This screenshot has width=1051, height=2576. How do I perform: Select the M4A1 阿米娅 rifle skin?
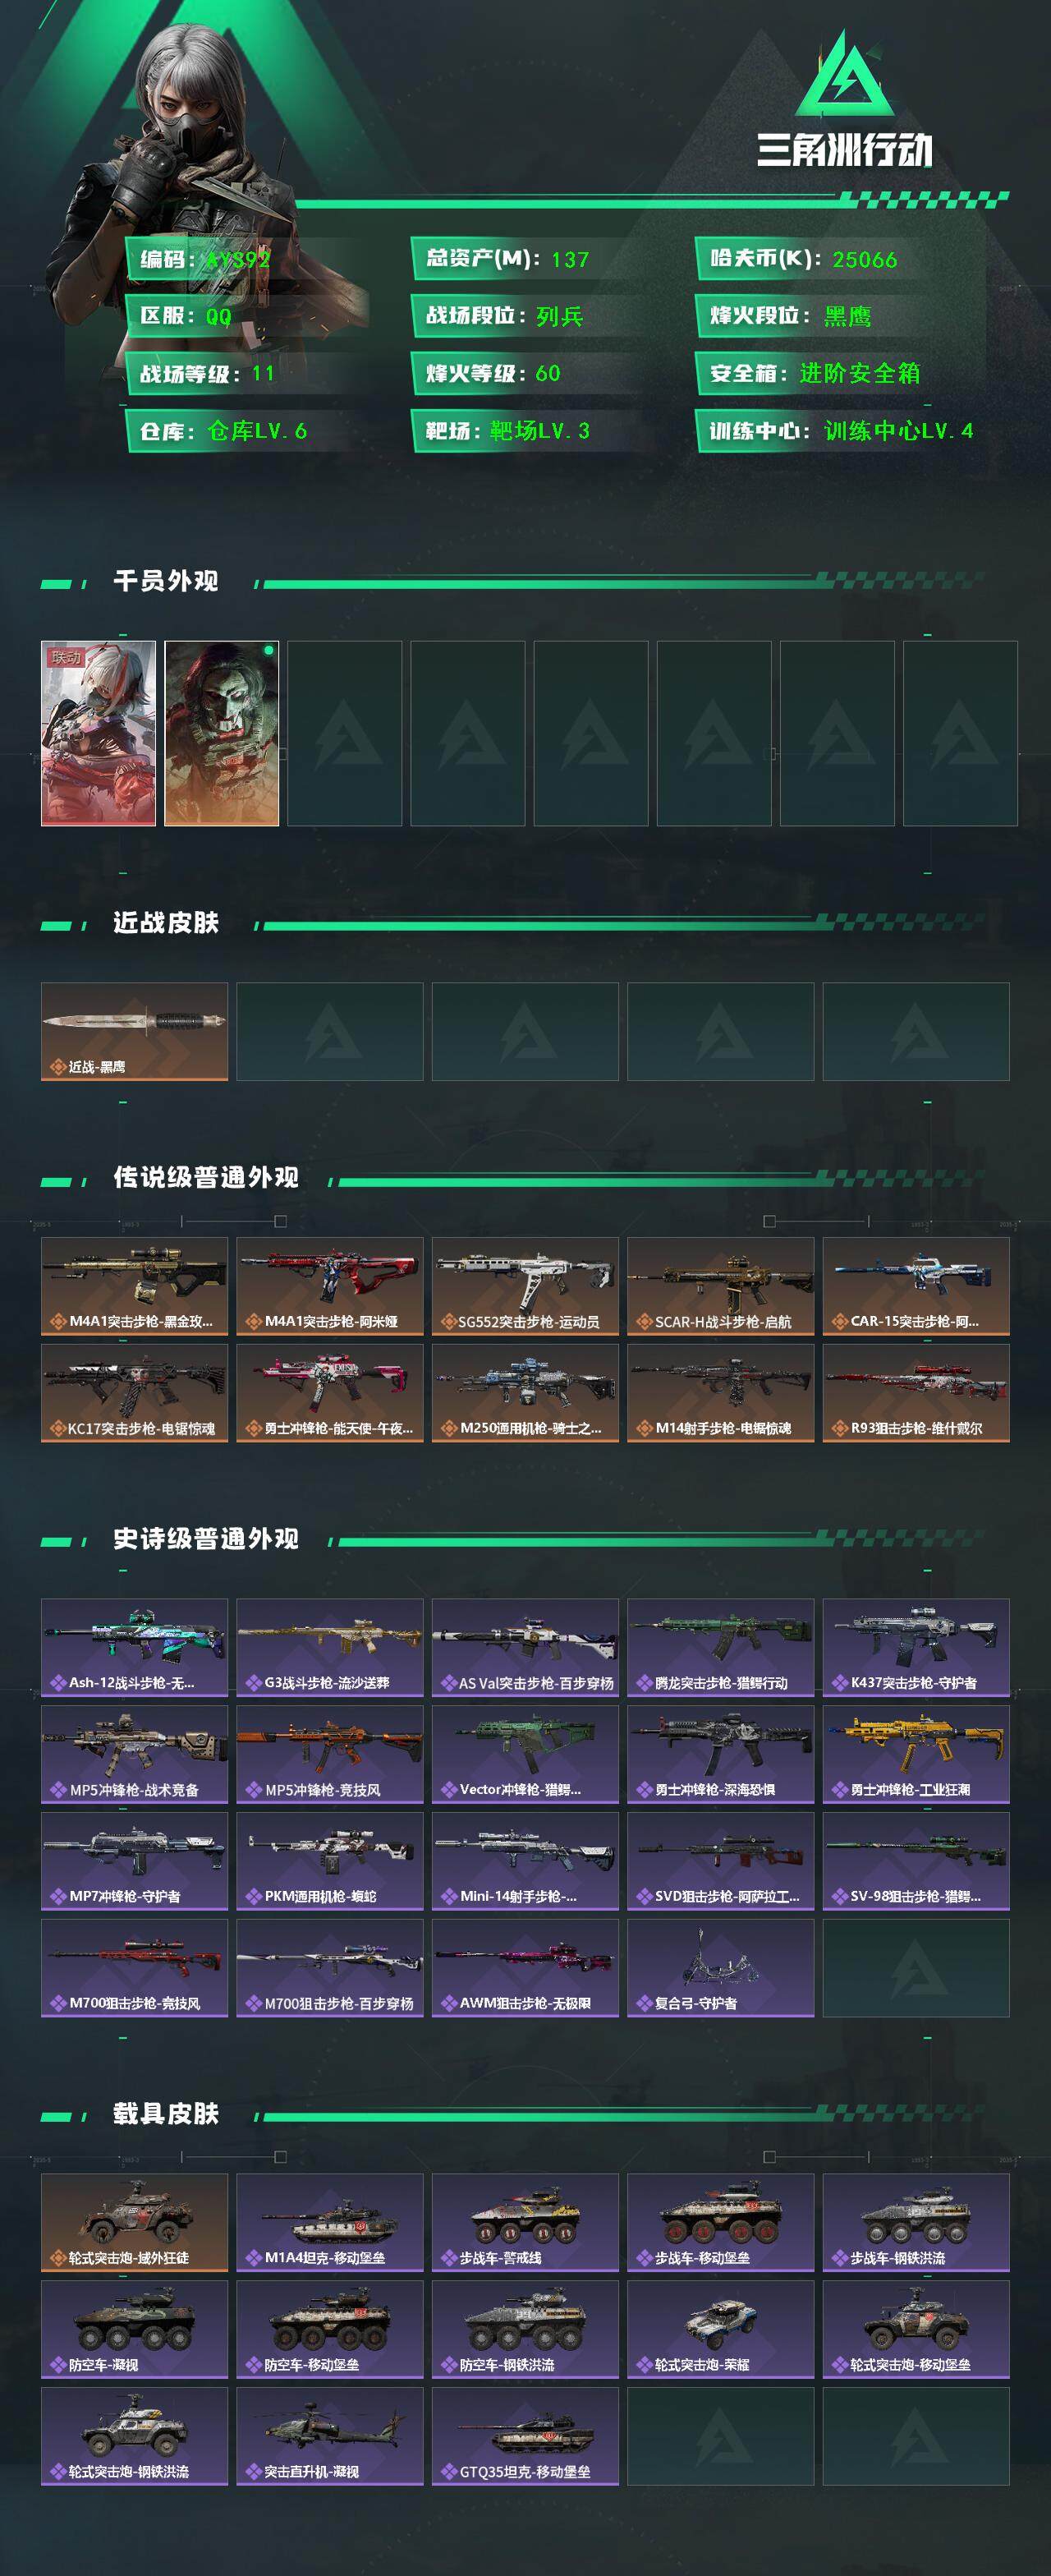pos(329,1286)
